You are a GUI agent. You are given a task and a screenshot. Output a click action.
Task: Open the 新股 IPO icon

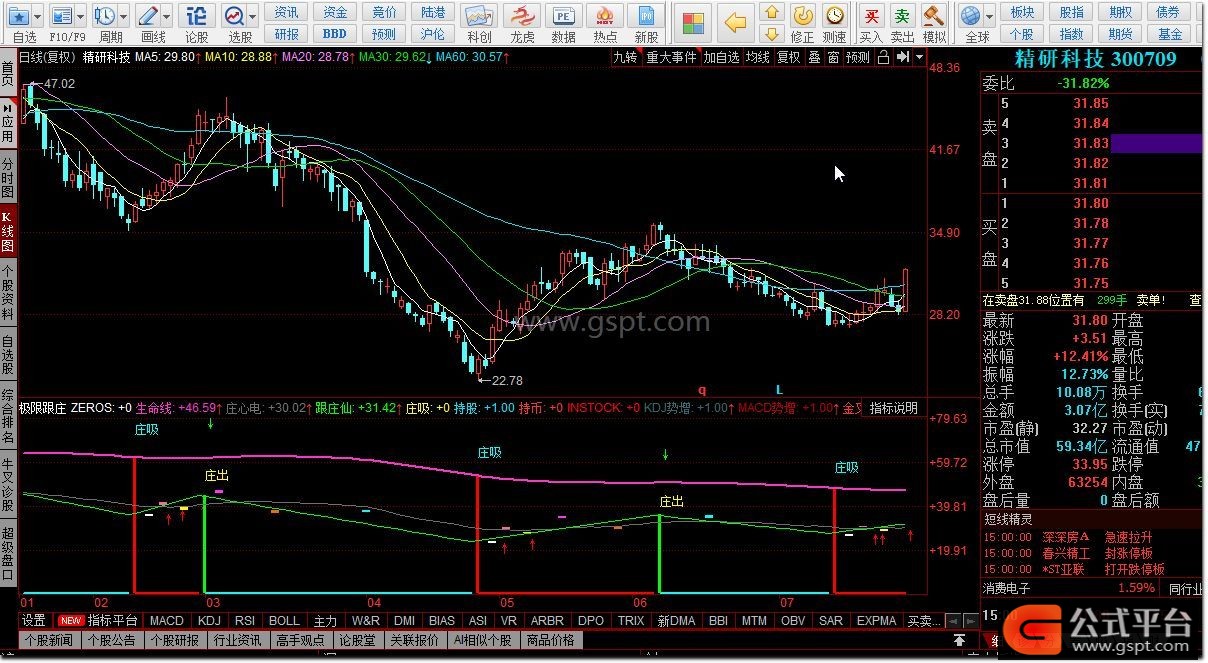coord(647,17)
